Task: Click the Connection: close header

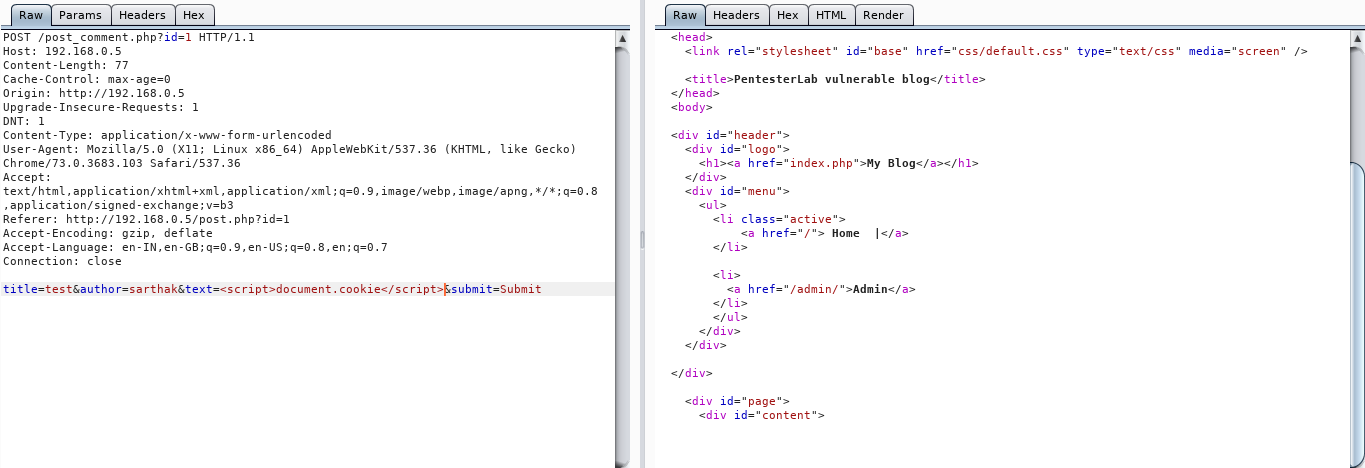Action: [62, 261]
